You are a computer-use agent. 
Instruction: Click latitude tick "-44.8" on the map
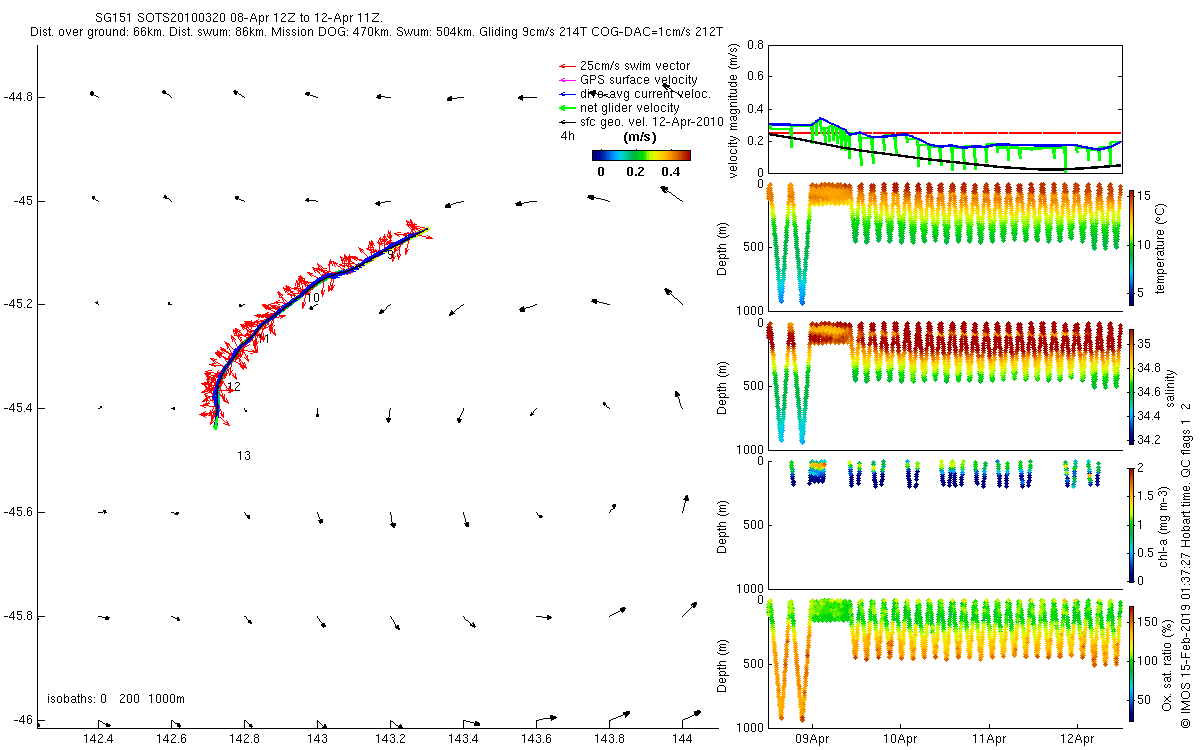(17, 97)
